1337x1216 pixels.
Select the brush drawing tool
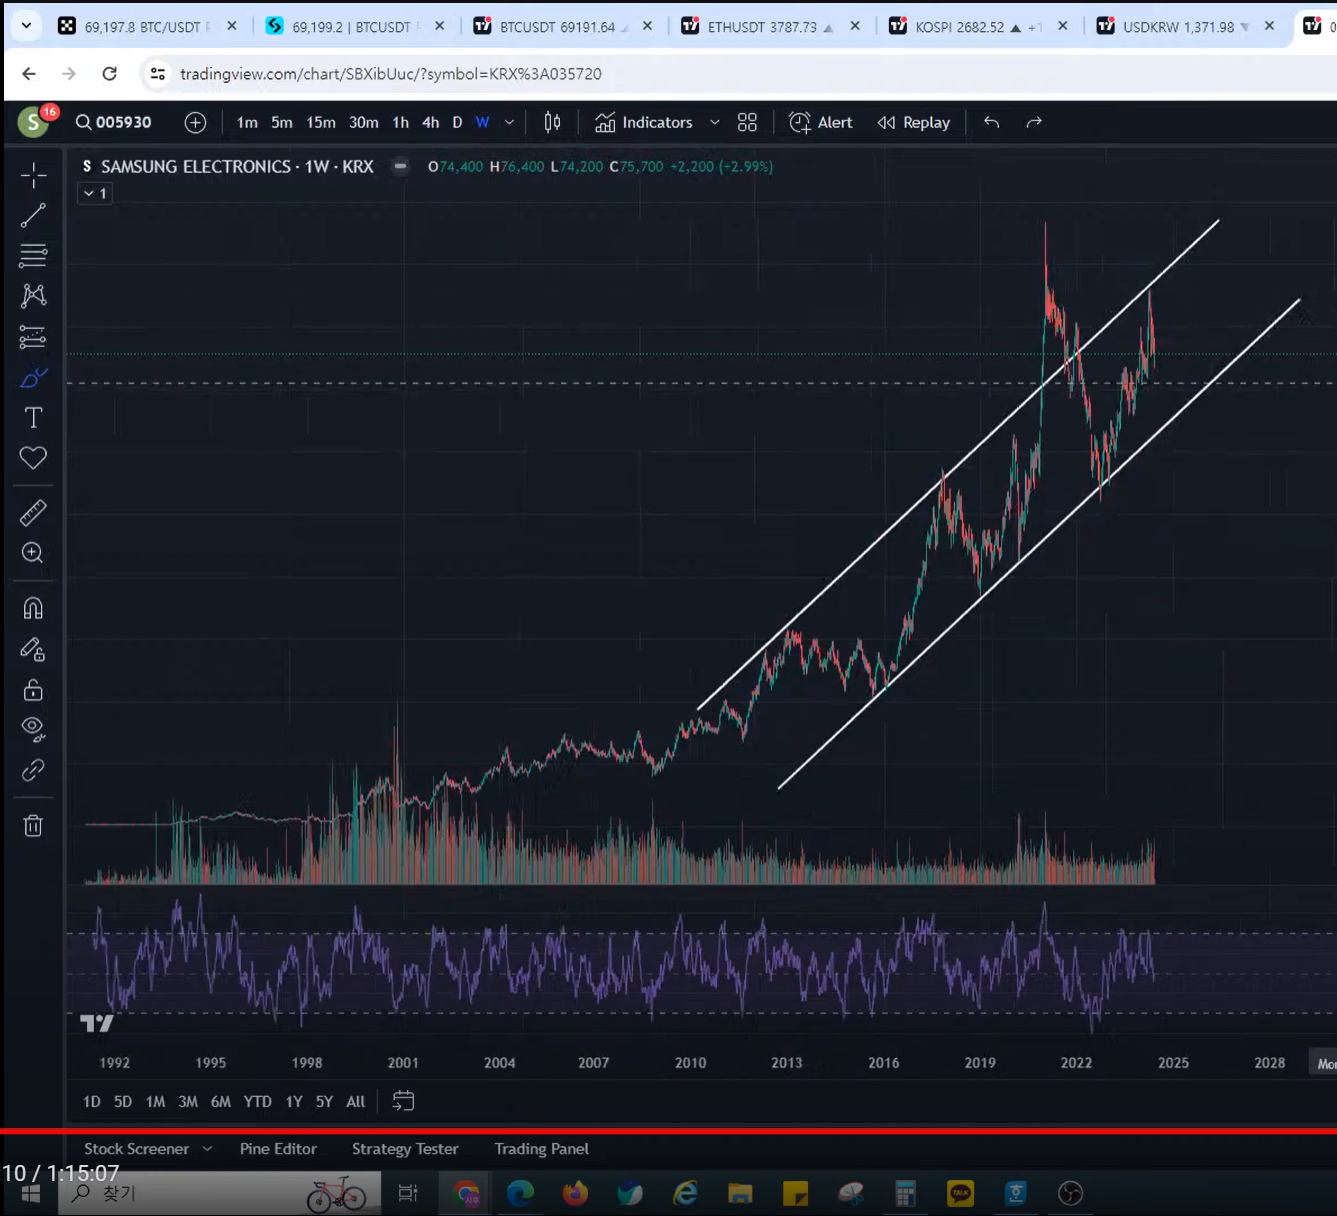coord(33,377)
